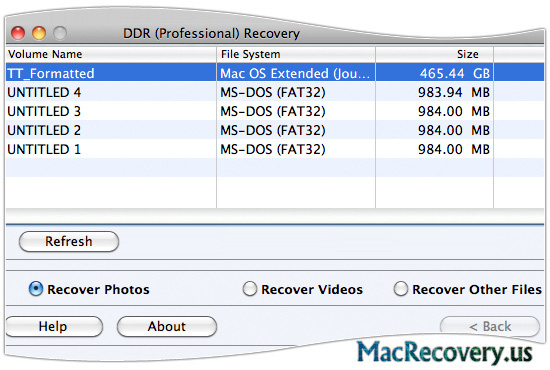Sort by the Size column header
550x370 pixels.
point(435,54)
